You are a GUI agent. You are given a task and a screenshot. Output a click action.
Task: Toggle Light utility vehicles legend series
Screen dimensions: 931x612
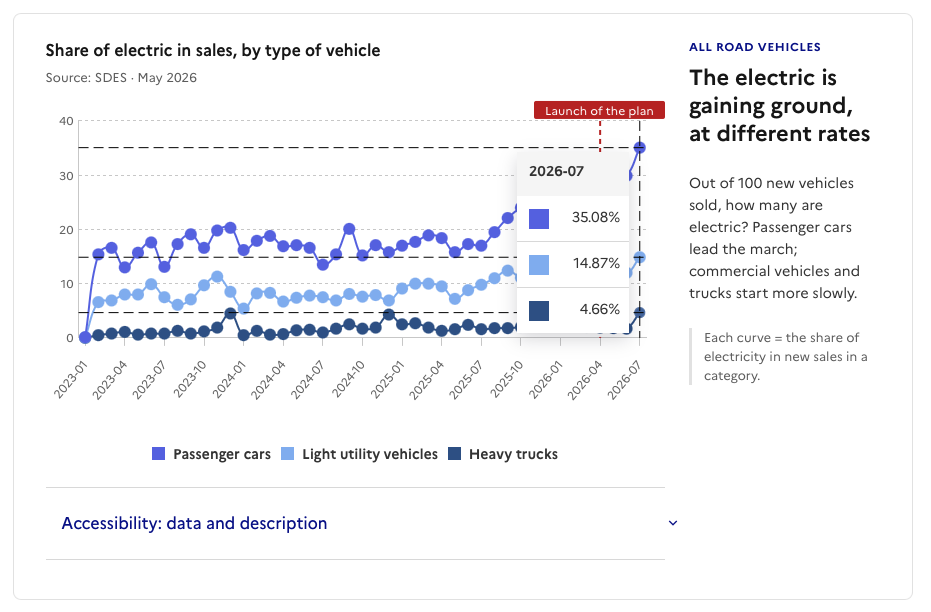pos(359,454)
